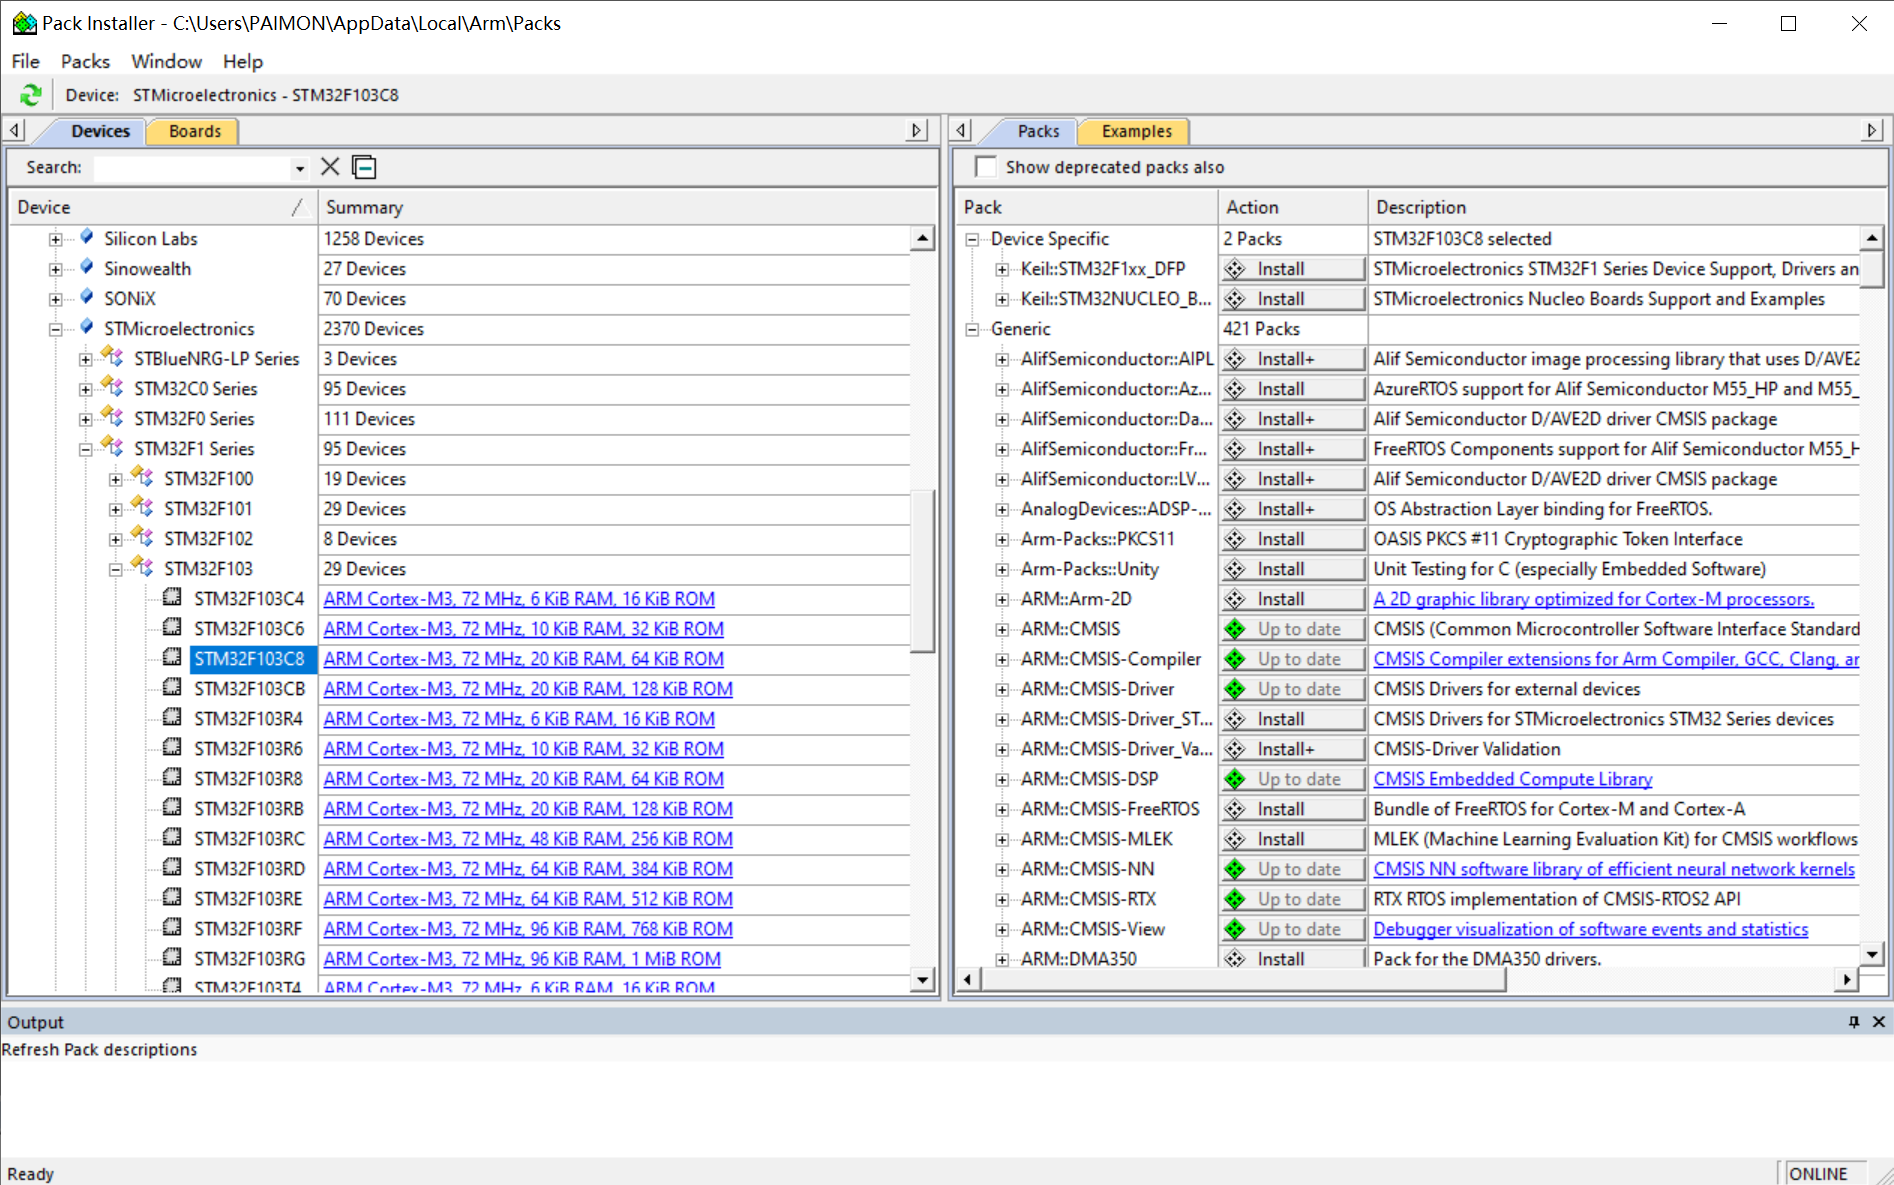Expand the Sinowealth vendor node
This screenshot has height=1185, width=1894.
pyautogui.click(x=56, y=269)
